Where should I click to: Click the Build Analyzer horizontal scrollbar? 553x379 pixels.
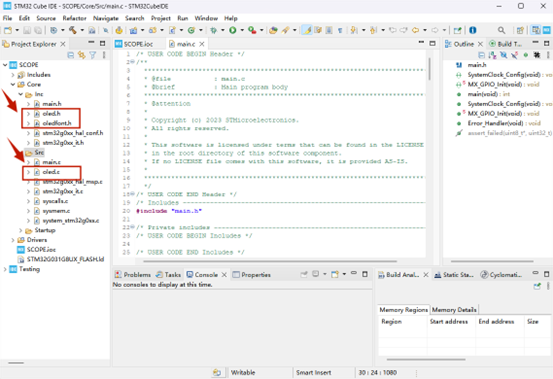[426, 360]
